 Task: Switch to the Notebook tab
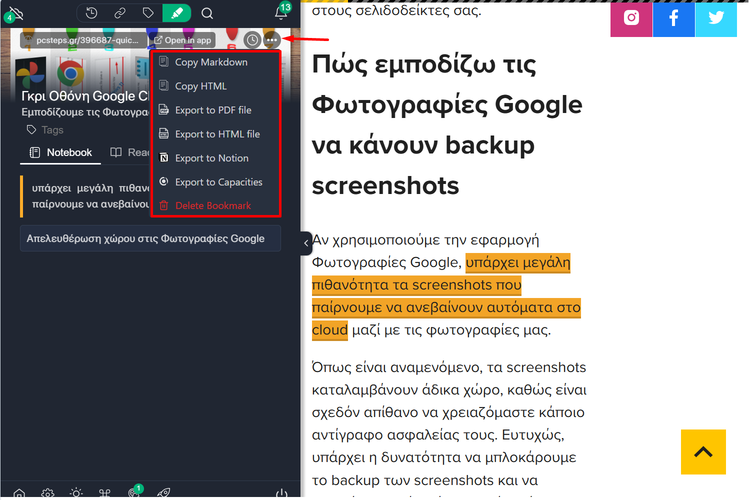pos(60,153)
